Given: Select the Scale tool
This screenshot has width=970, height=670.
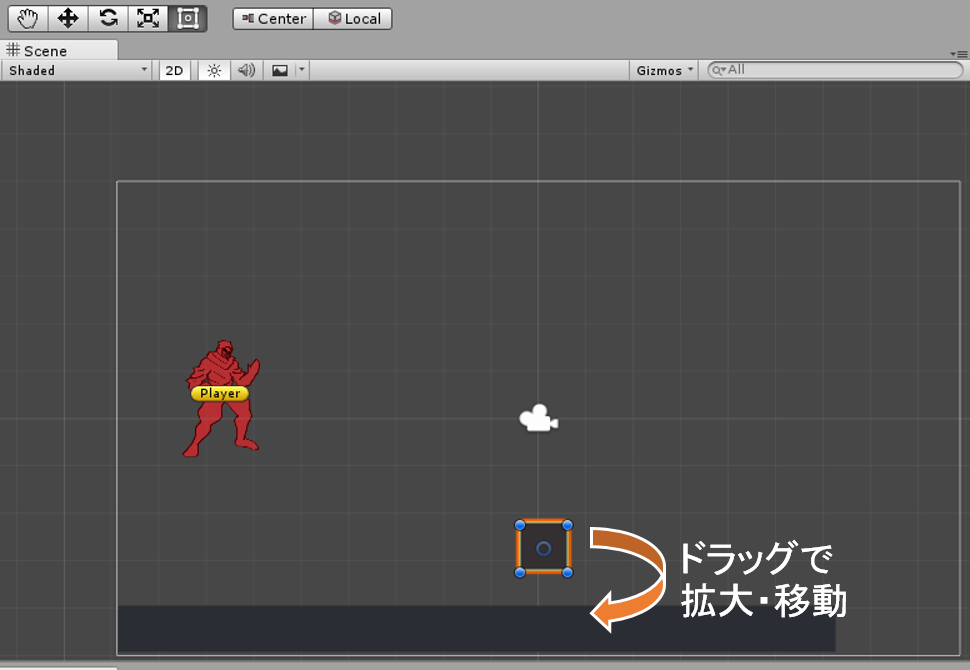Looking at the screenshot, I should click(x=148, y=19).
